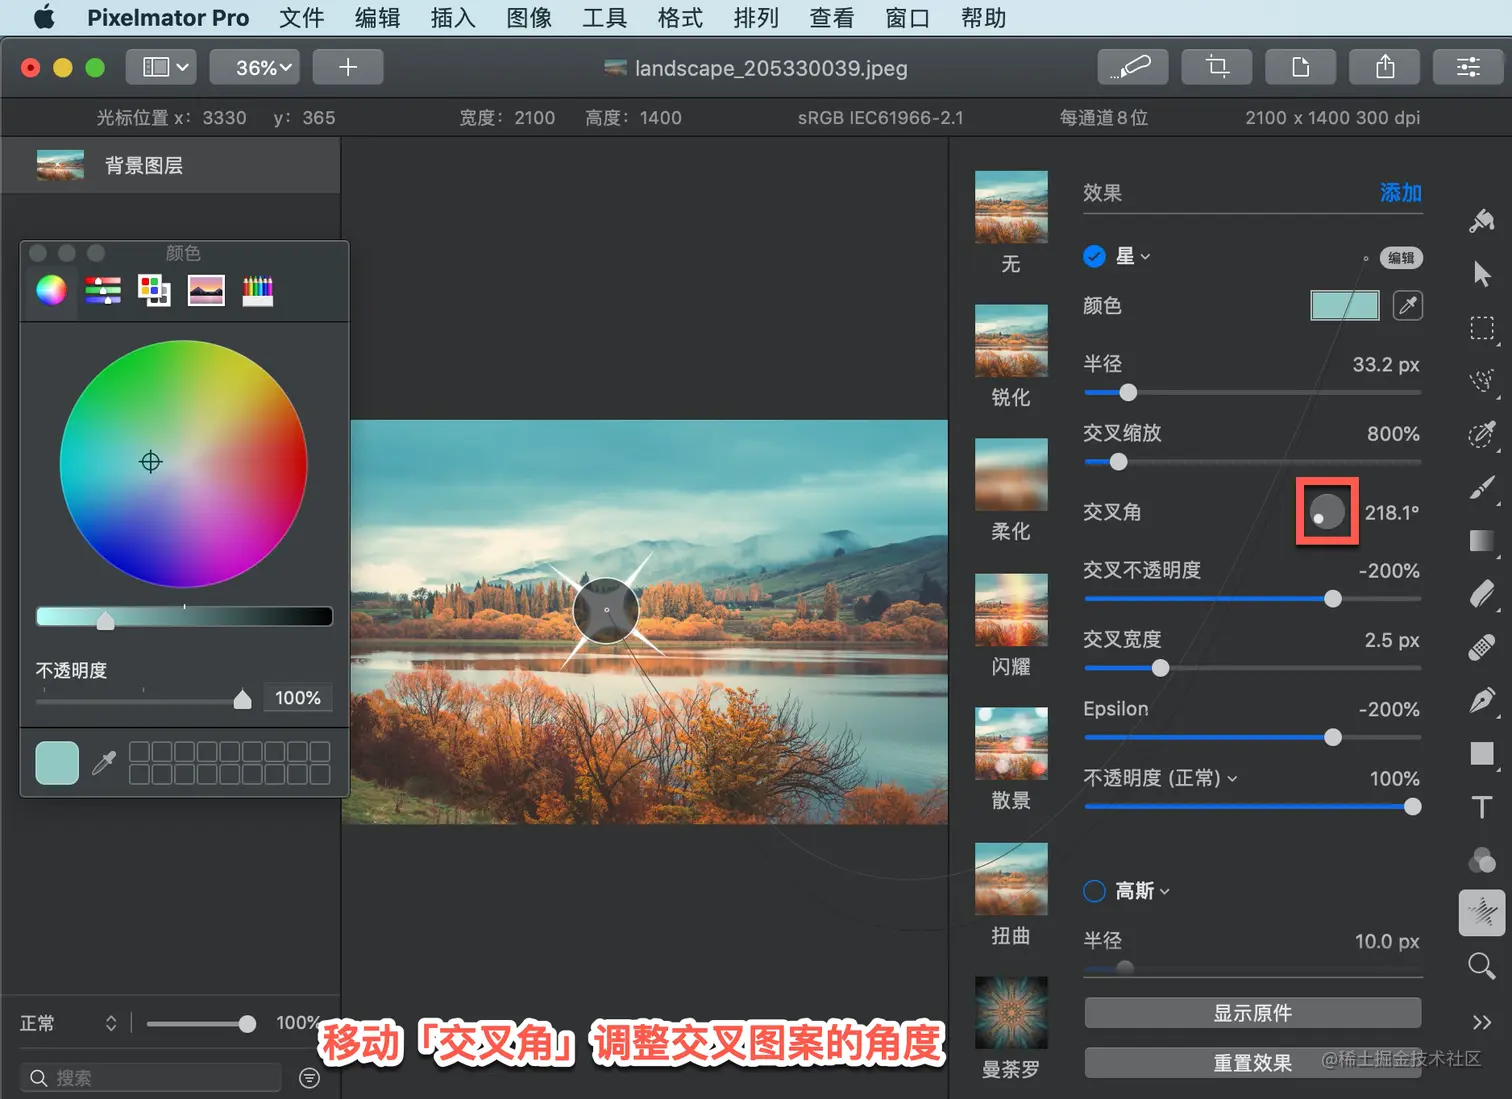The image size is (1512, 1099).
Task: Open the 图像 menu
Action: point(529,18)
